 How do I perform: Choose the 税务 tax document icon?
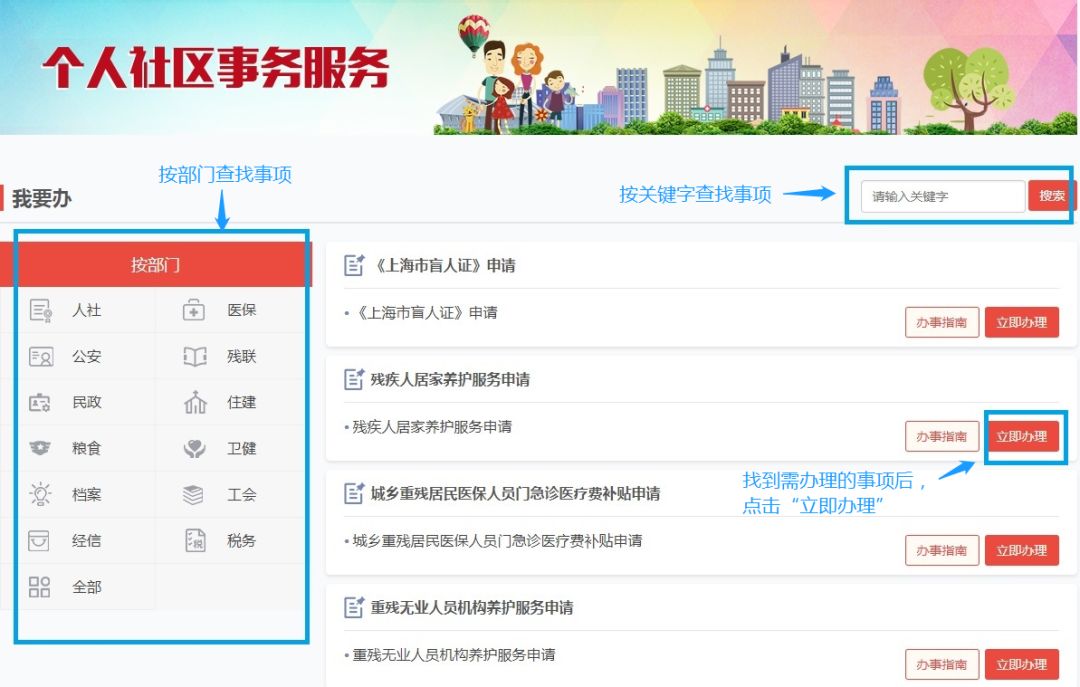[196, 541]
